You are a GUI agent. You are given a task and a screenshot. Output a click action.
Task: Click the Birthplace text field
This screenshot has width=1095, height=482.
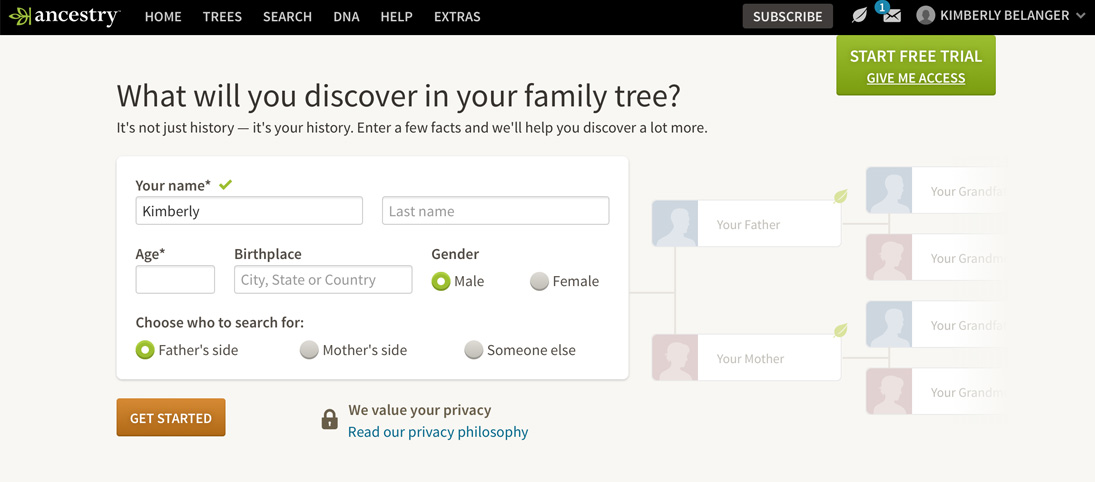323,280
